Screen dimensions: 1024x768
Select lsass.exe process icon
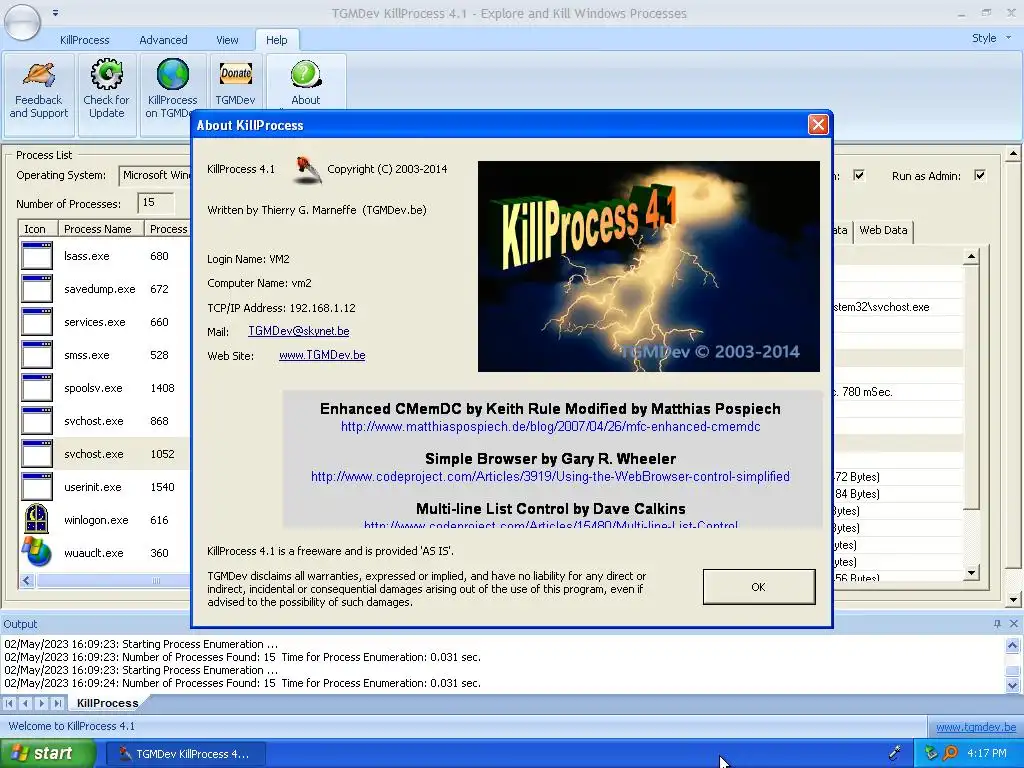[x=37, y=256]
